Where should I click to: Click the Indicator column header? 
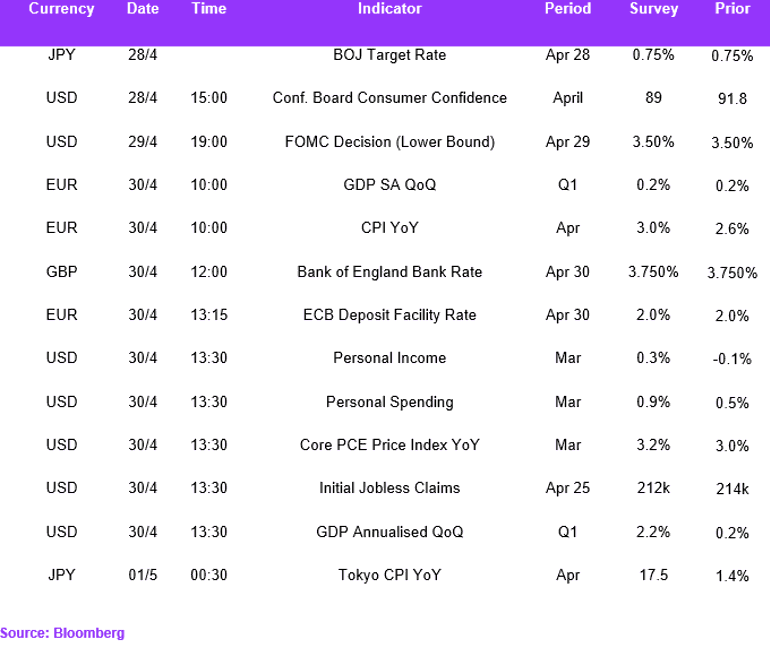pos(389,9)
